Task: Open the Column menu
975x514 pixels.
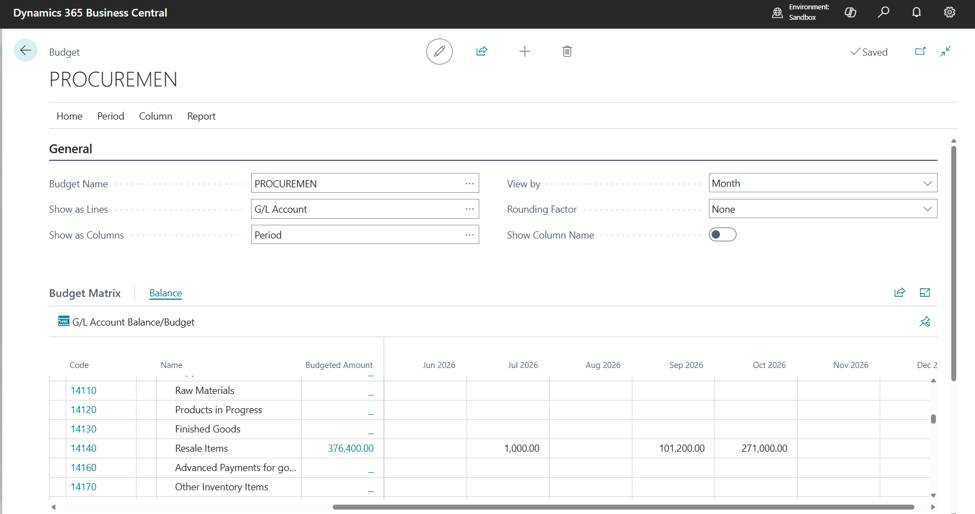Action: click(155, 116)
